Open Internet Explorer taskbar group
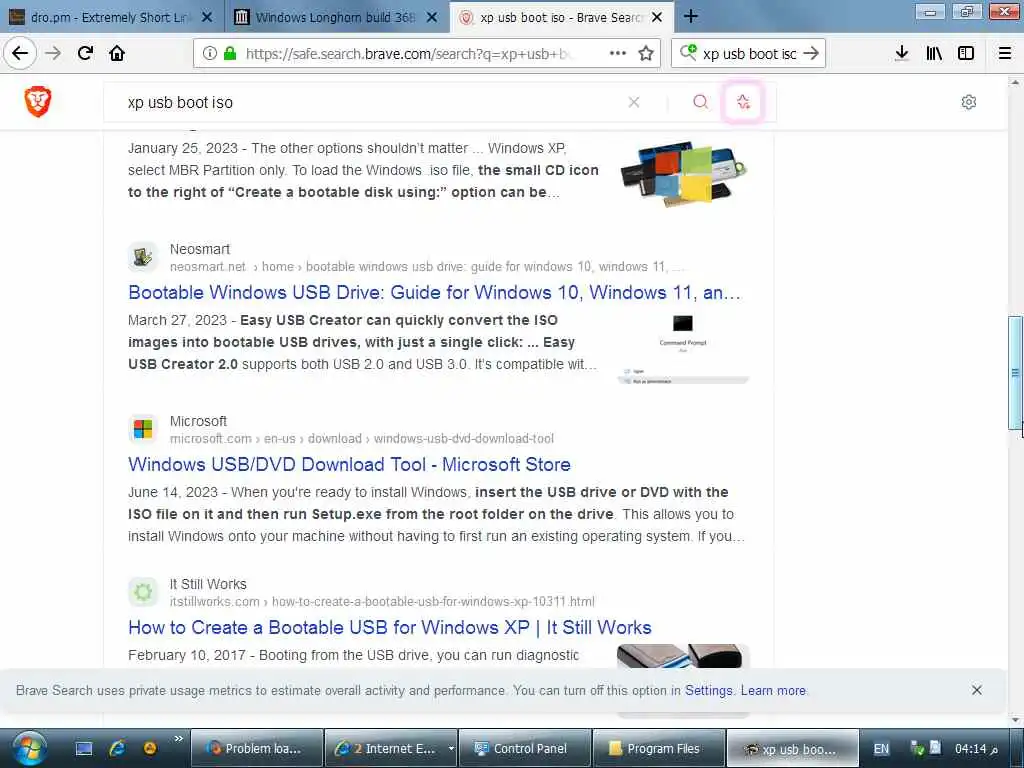This screenshot has height=768, width=1024. [x=385, y=748]
